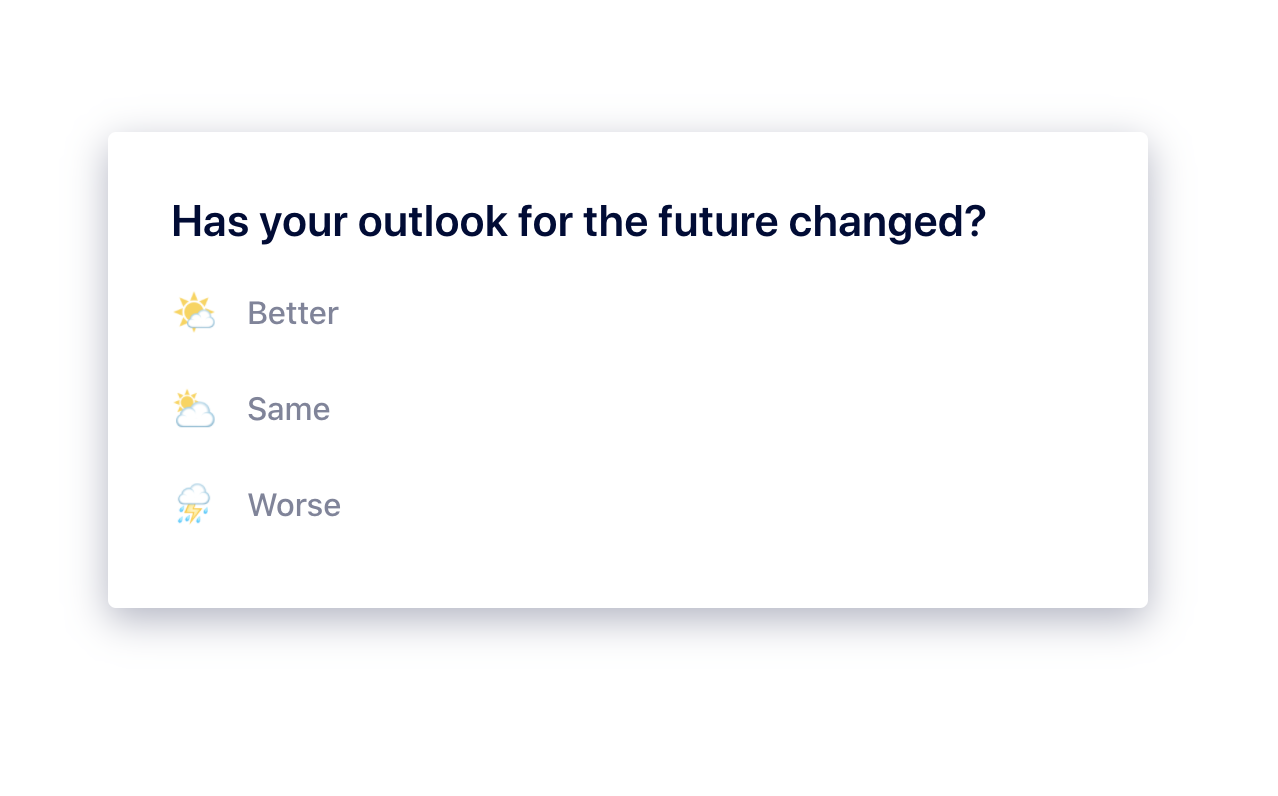Click the thunderstorm rain cloud icon

click(x=194, y=505)
